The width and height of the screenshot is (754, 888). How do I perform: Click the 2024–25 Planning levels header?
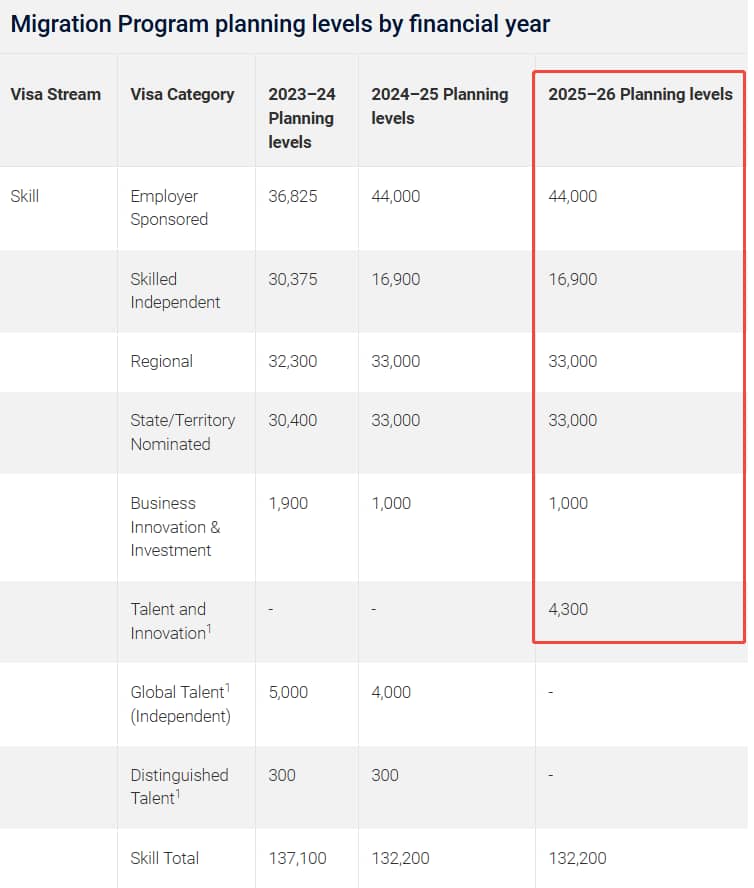pyautogui.click(x=440, y=106)
